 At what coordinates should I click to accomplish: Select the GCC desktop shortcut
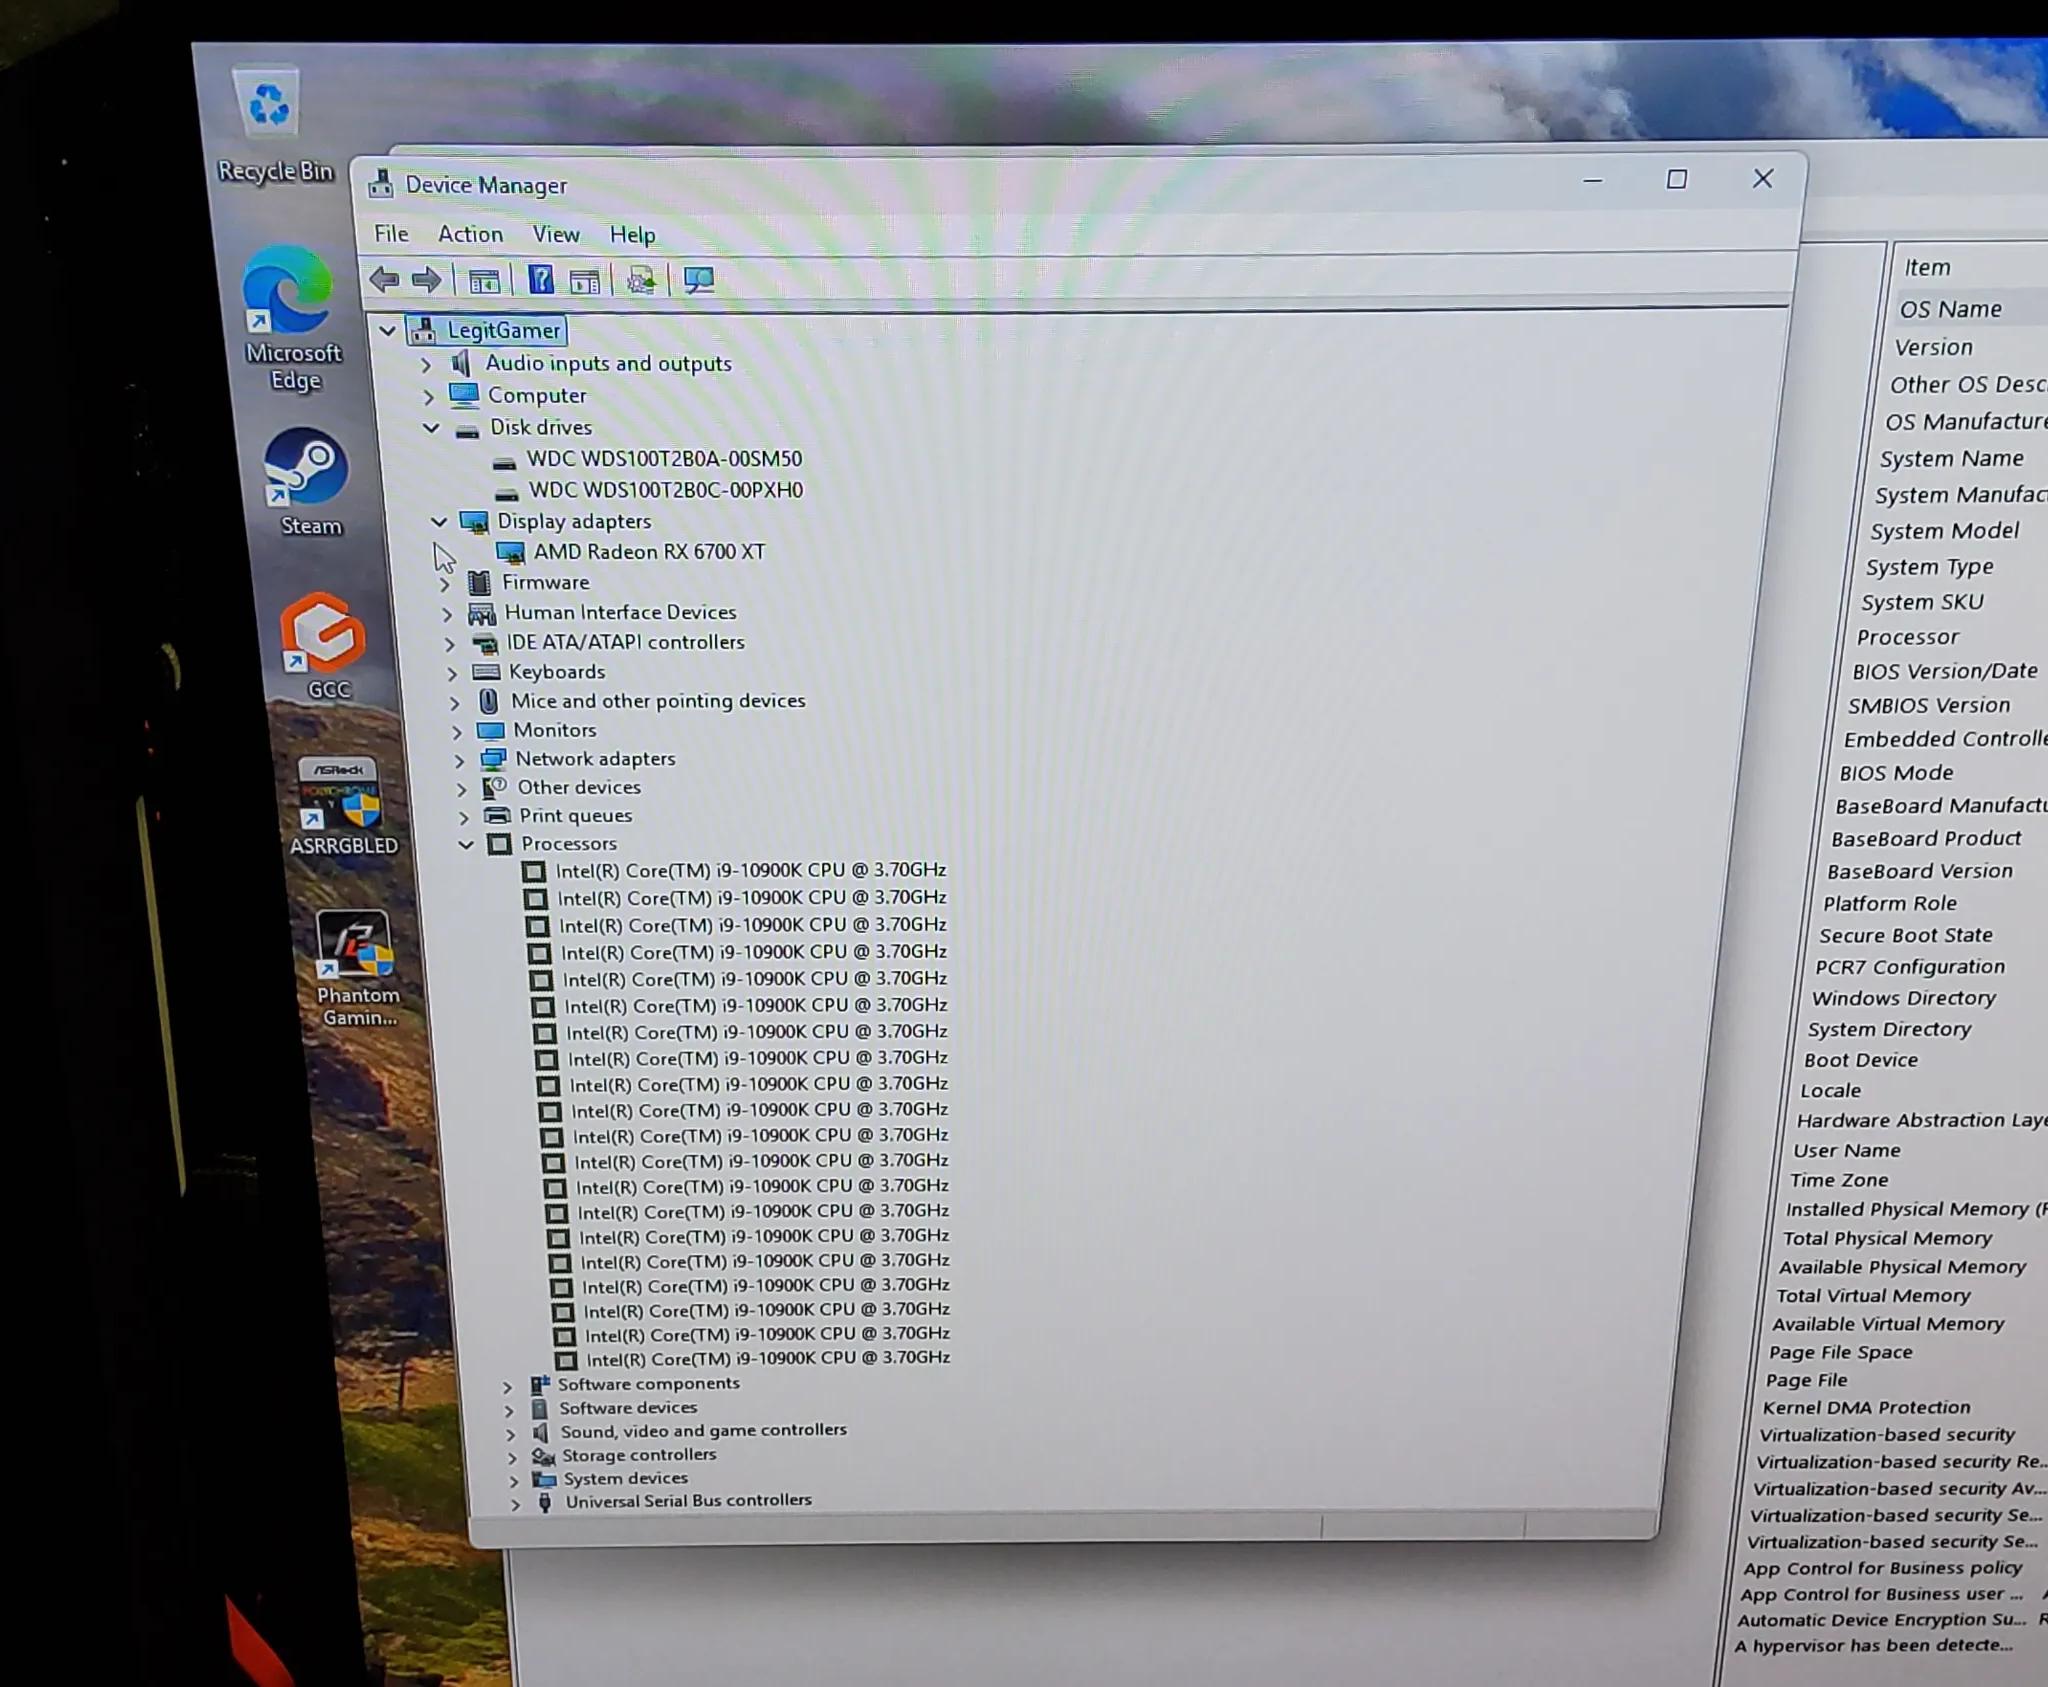click(326, 646)
